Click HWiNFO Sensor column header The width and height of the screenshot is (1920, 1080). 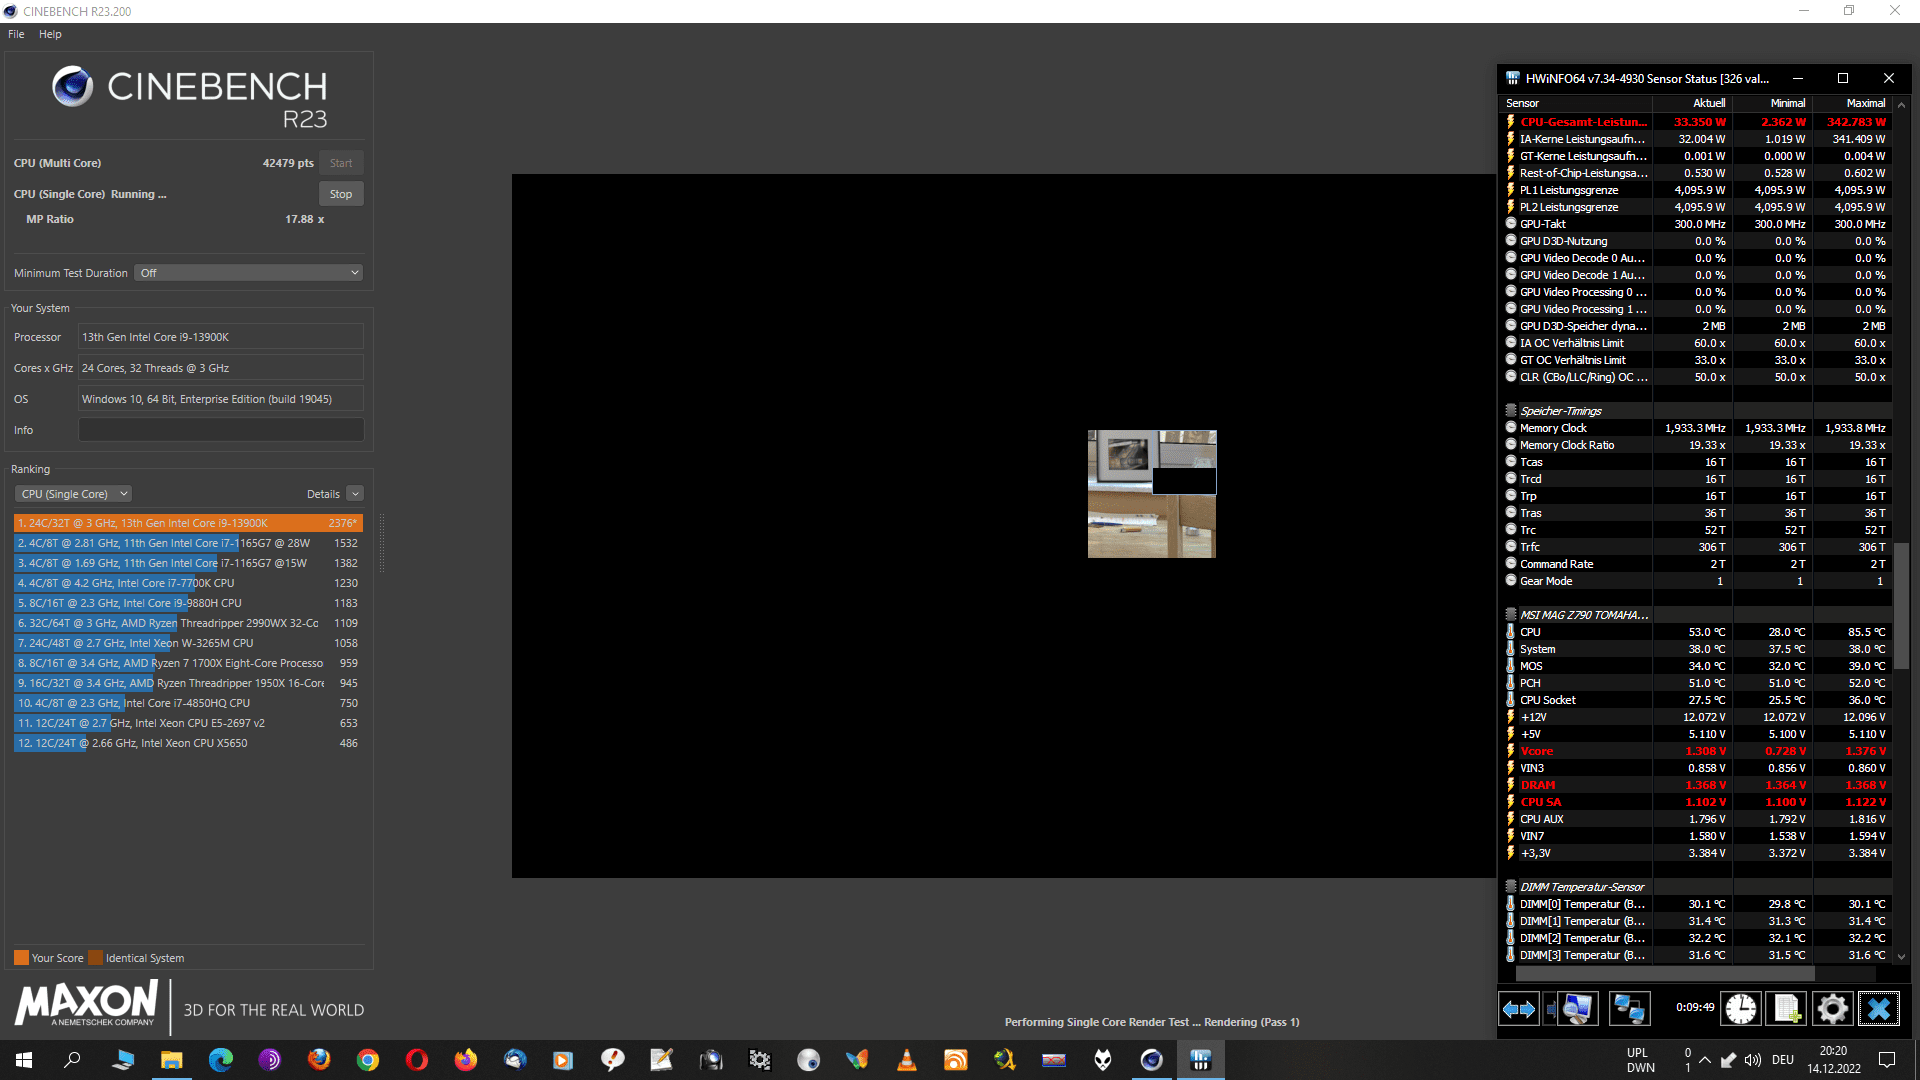[x=1576, y=103]
